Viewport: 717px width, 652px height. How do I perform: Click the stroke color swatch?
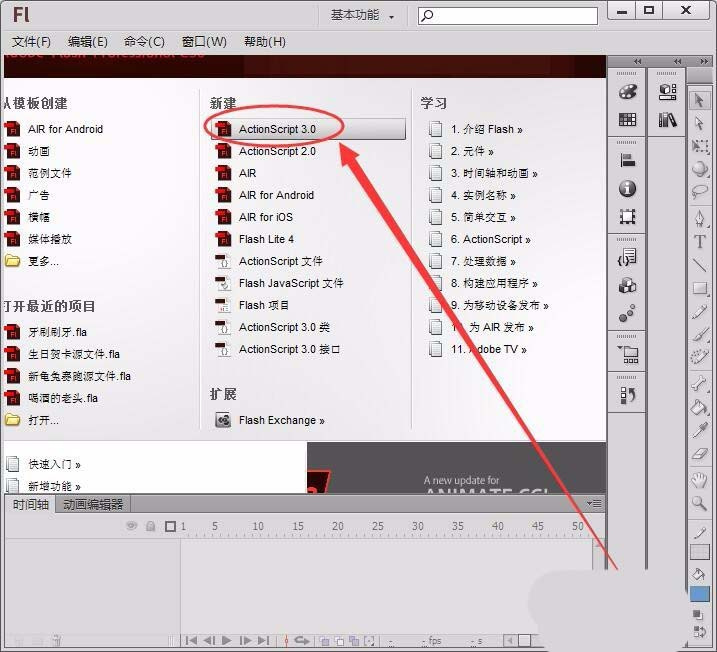(x=700, y=551)
